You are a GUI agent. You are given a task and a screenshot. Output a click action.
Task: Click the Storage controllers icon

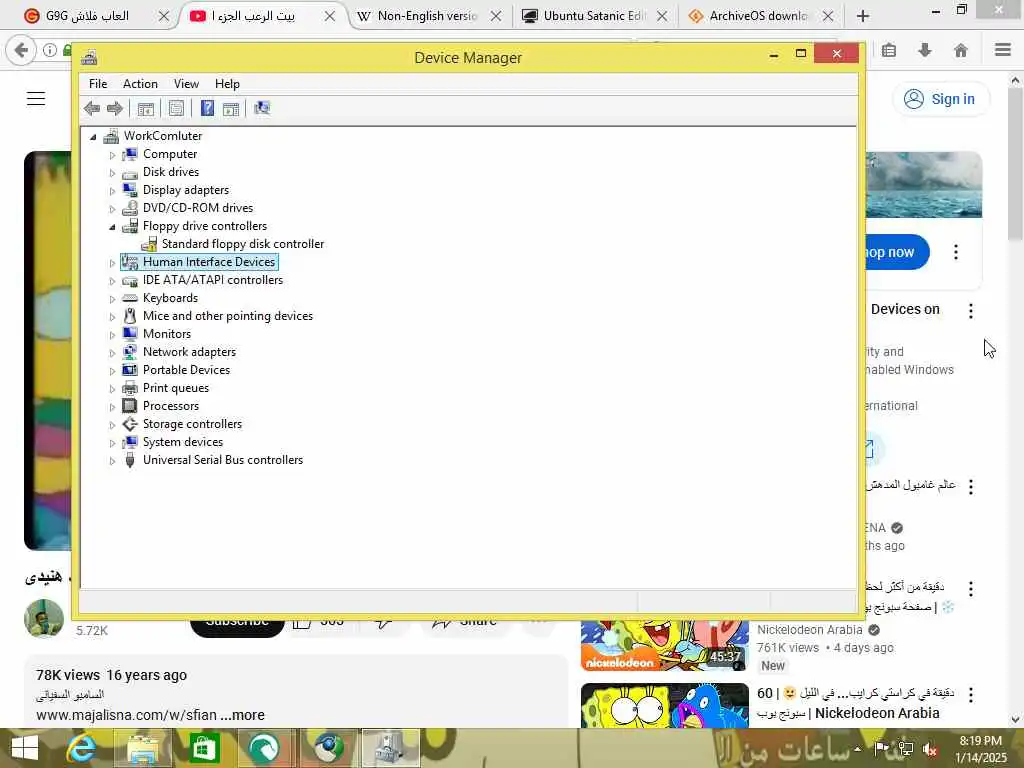pyautogui.click(x=130, y=424)
